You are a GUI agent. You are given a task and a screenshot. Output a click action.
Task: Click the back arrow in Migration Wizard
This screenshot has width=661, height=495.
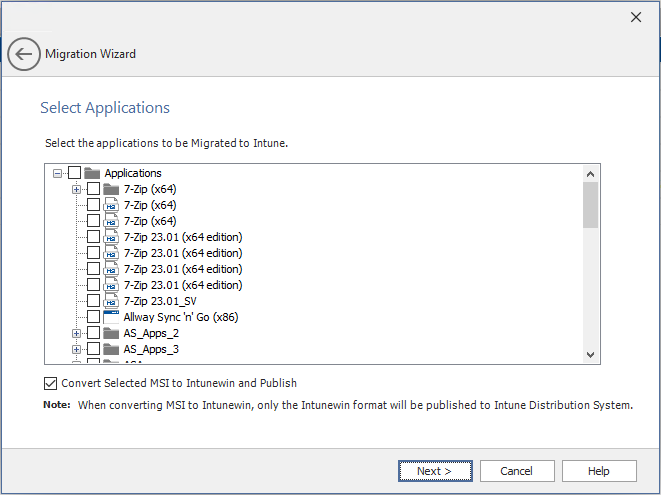click(24, 54)
